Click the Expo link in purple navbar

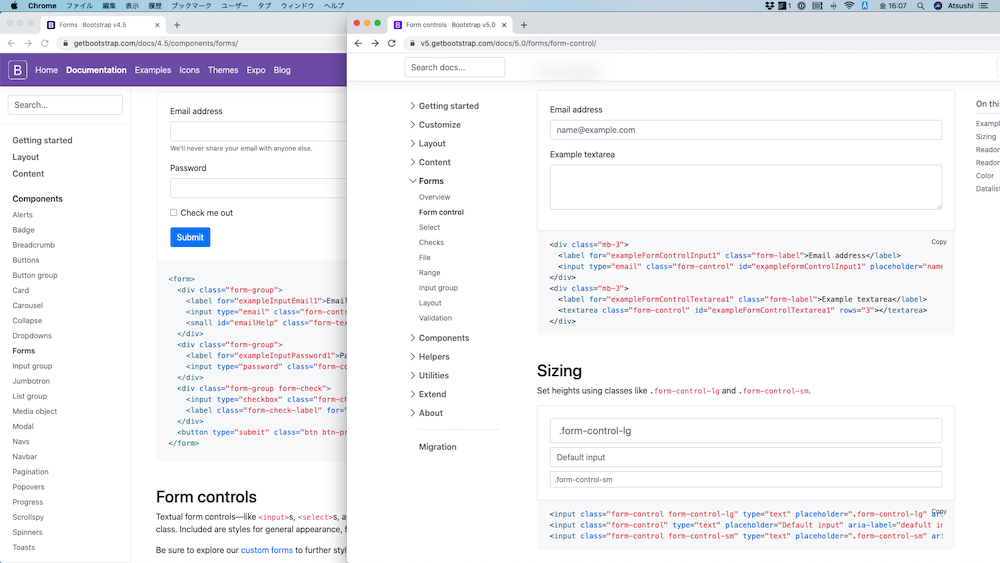coord(256,70)
